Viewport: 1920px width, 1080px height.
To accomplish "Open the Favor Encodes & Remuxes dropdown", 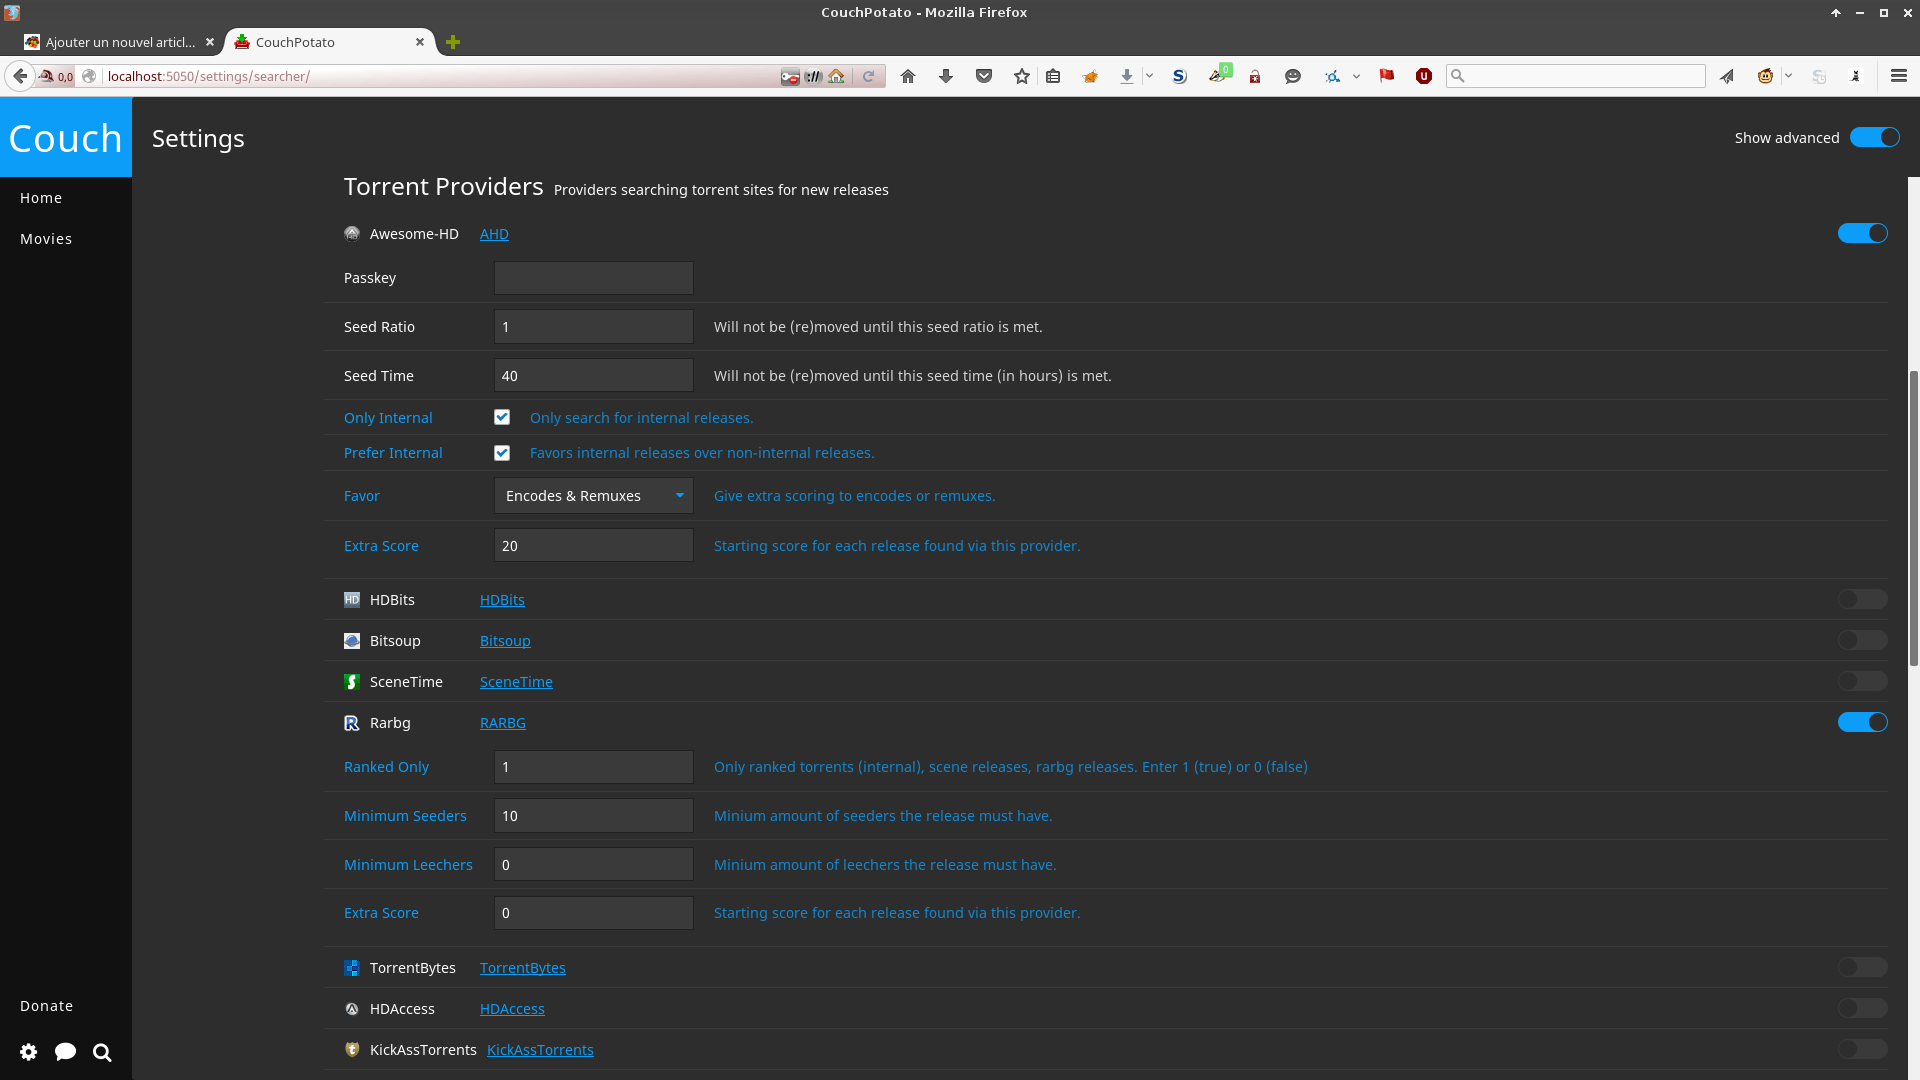I will click(x=594, y=496).
